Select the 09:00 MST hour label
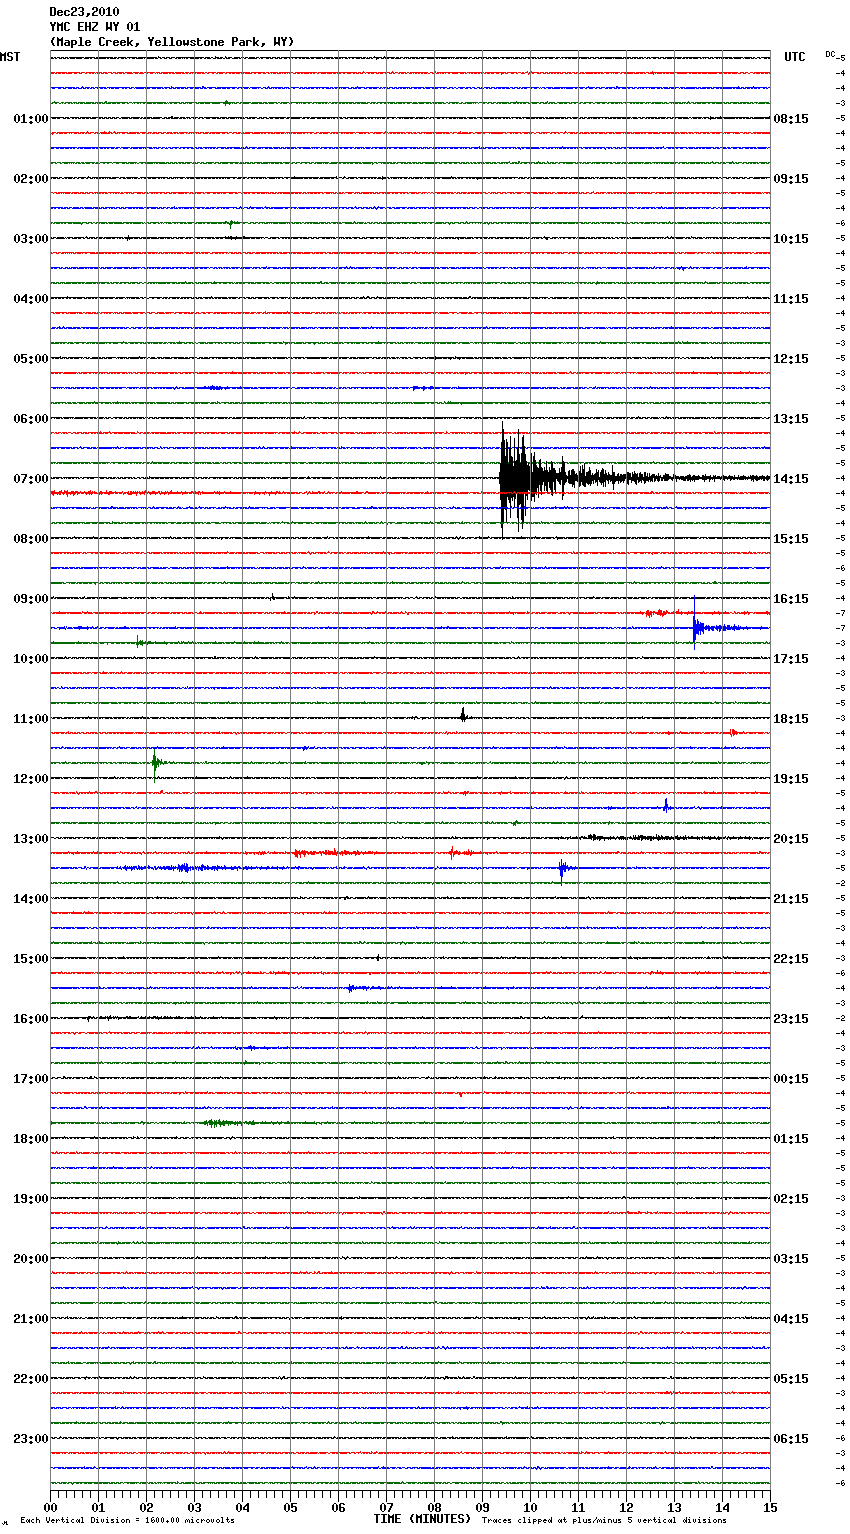Viewport: 850px width, 1534px height. [30, 599]
